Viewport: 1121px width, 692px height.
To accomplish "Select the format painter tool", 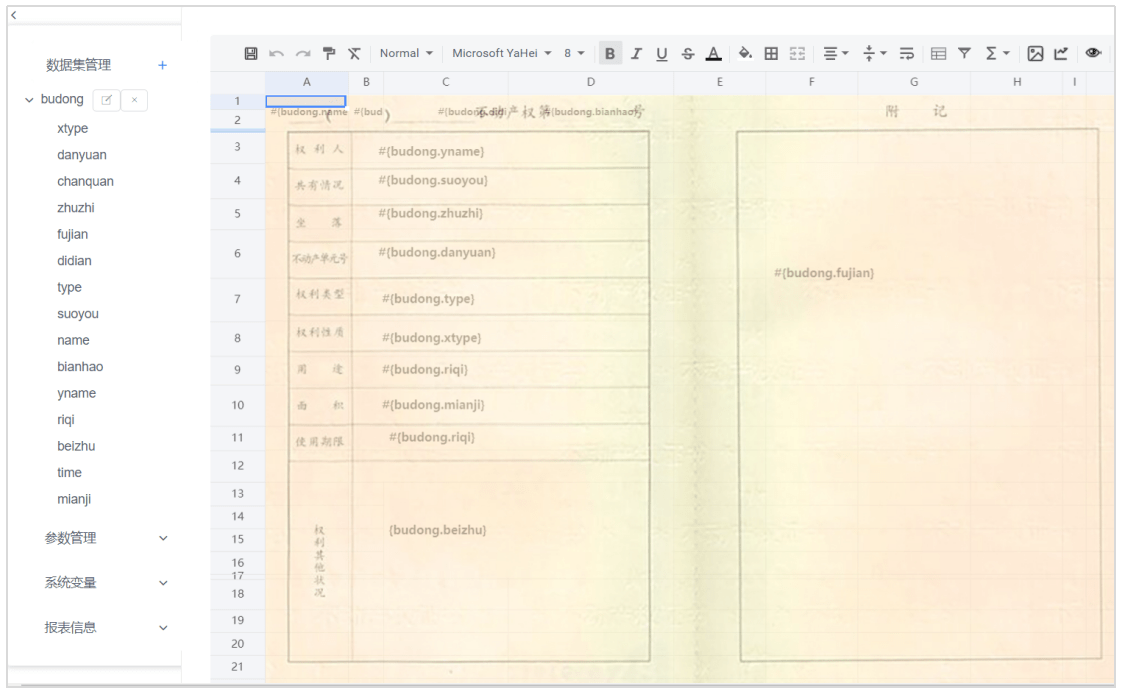I will 329,54.
